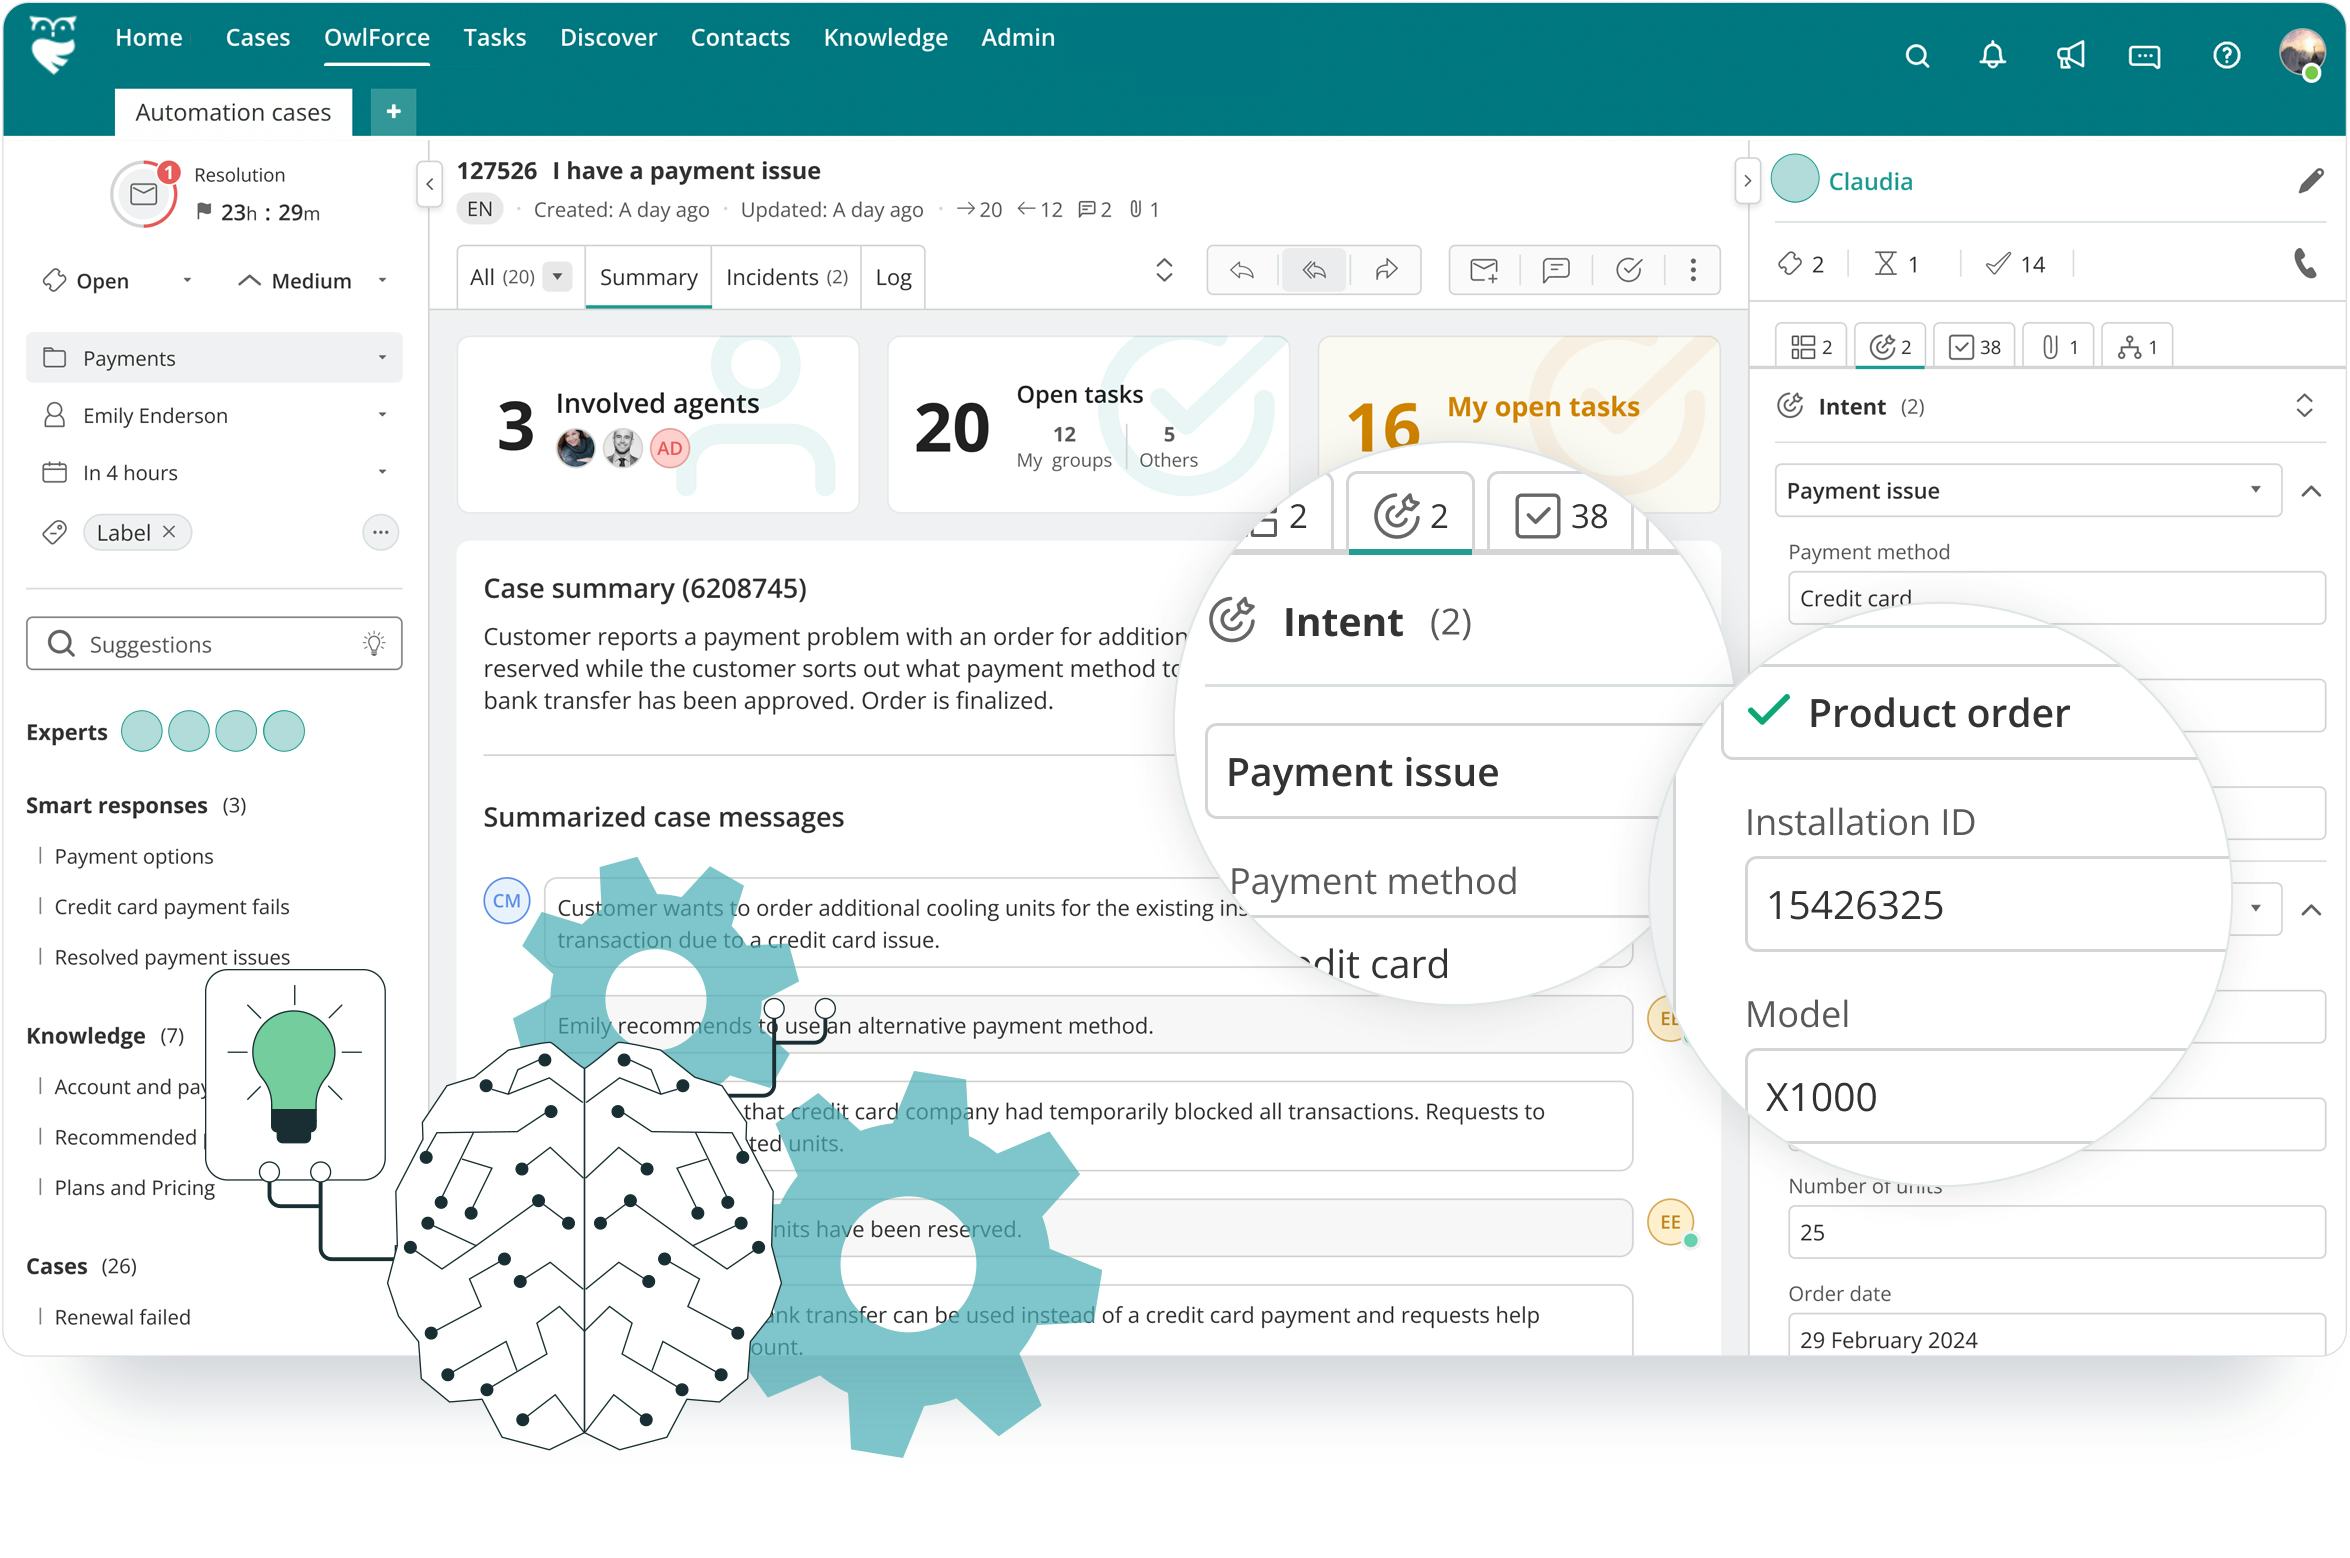Open the notifications bell icon
The image size is (2350, 1558).
coord(1992,56)
